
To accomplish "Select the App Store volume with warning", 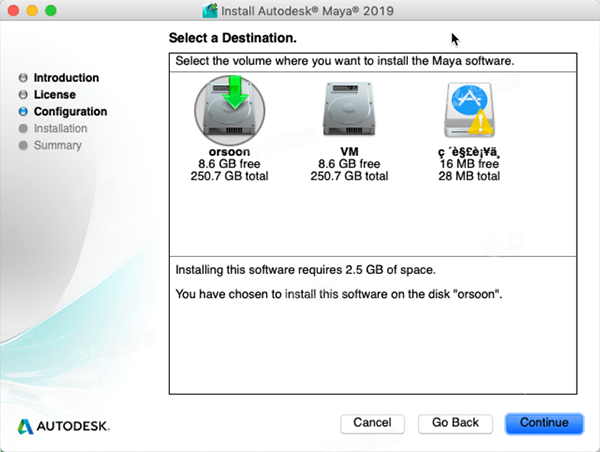I will (x=470, y=110).
